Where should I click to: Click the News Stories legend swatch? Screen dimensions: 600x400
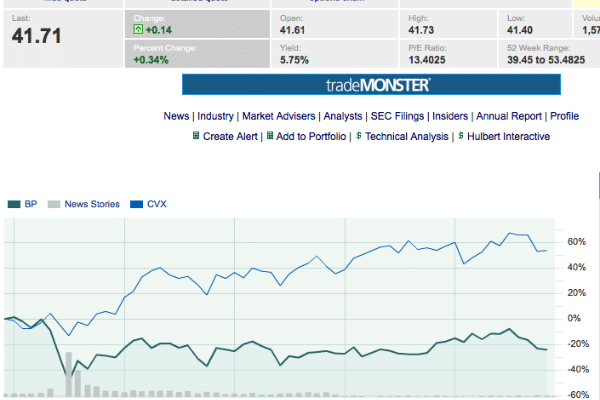click(x=54, y=204)
